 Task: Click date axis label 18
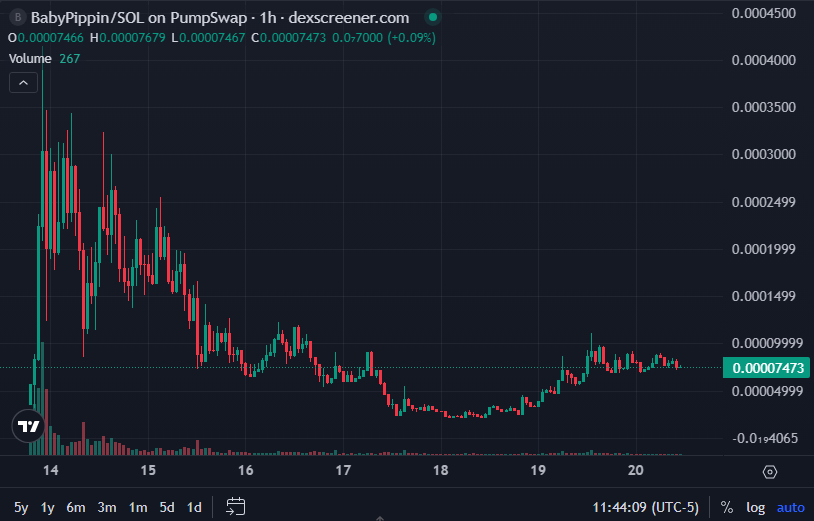click(x=441, y=471)
